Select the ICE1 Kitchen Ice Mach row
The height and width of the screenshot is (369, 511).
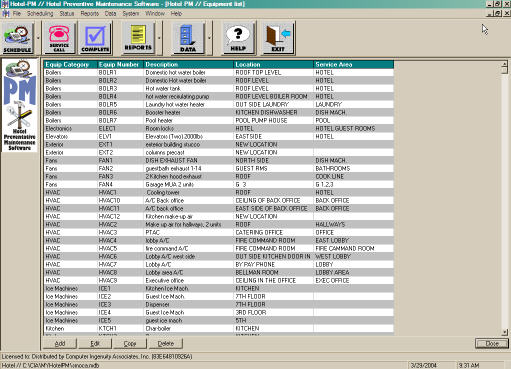219,288
